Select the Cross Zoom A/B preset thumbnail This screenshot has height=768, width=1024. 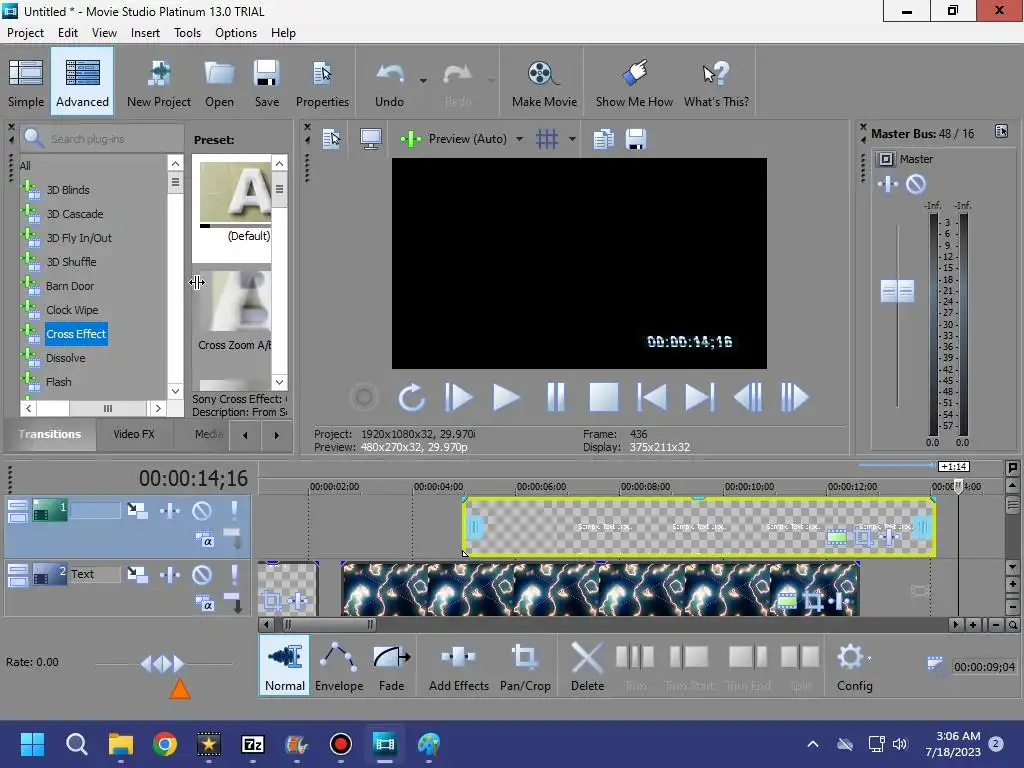[x=235, y=302]
